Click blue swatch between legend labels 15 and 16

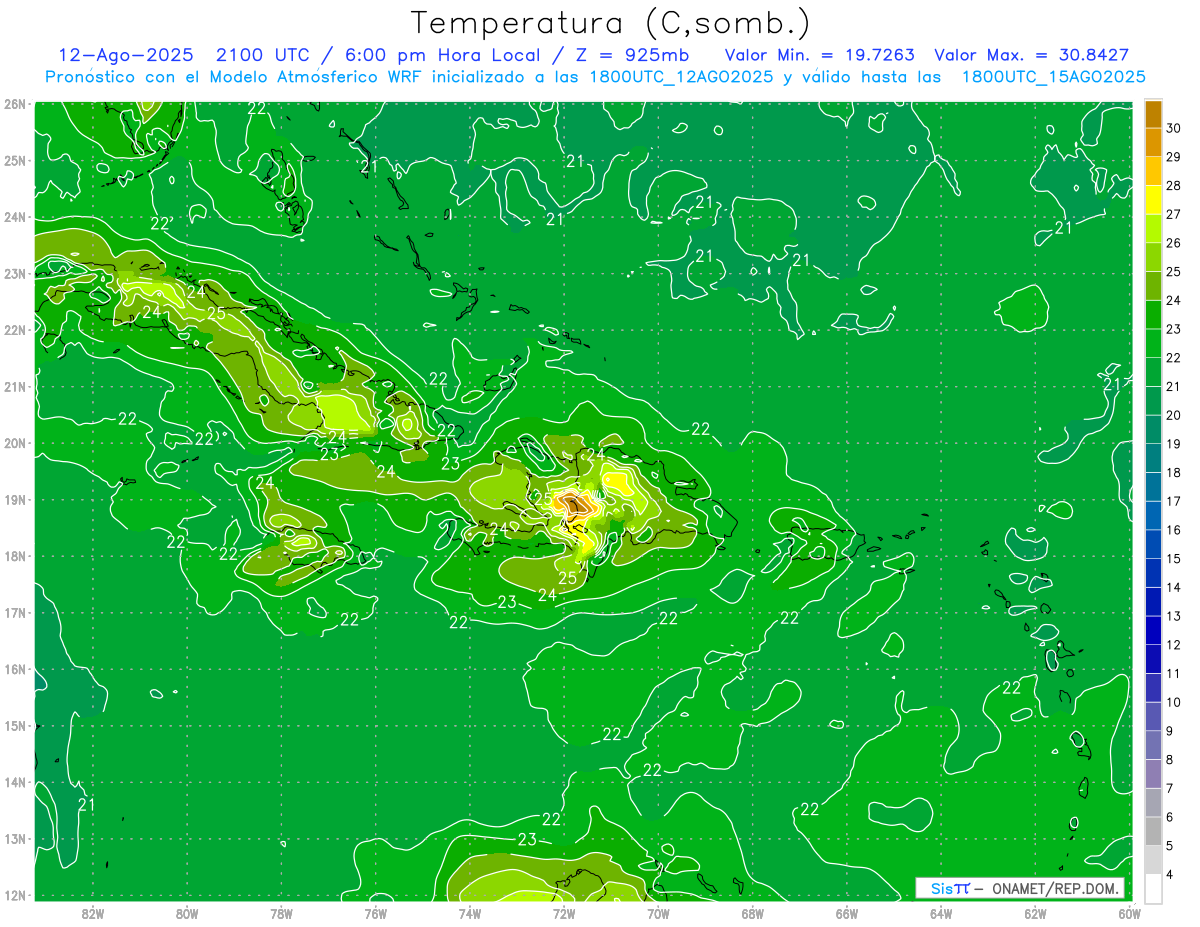pyautogui.click(x=1153, y=544)
